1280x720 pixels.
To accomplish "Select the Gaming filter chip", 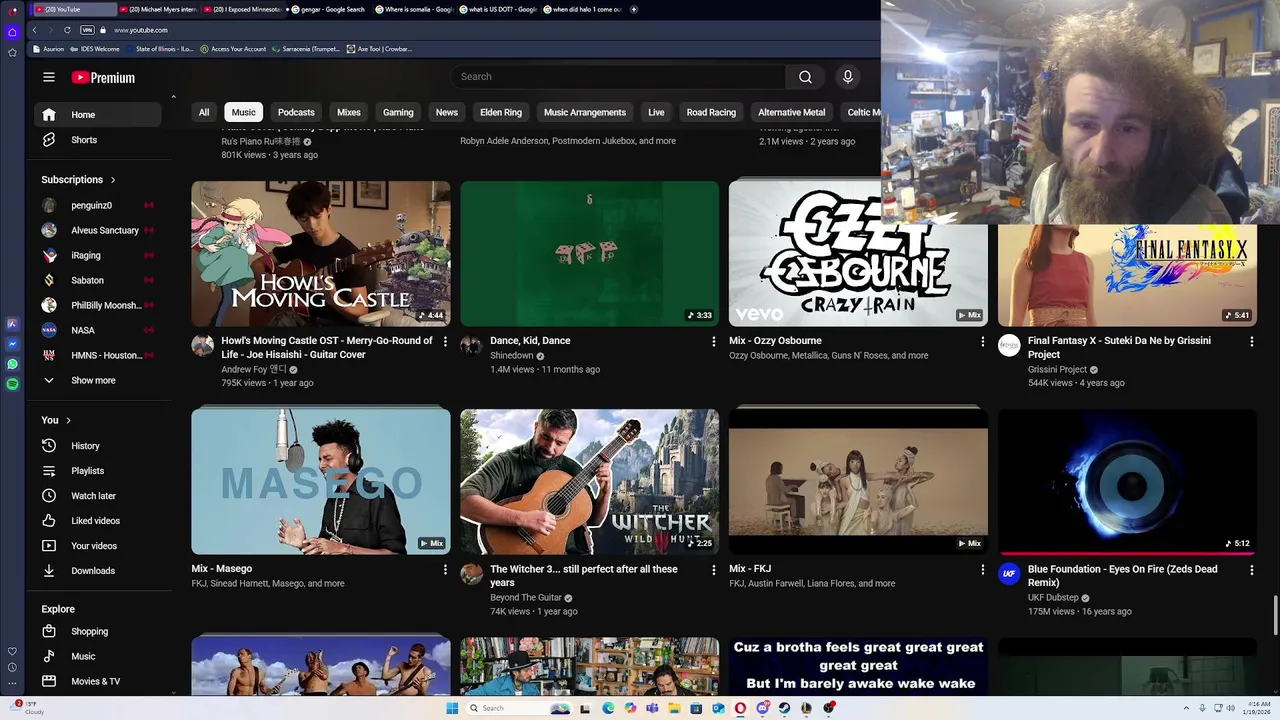I will point(398,112).
